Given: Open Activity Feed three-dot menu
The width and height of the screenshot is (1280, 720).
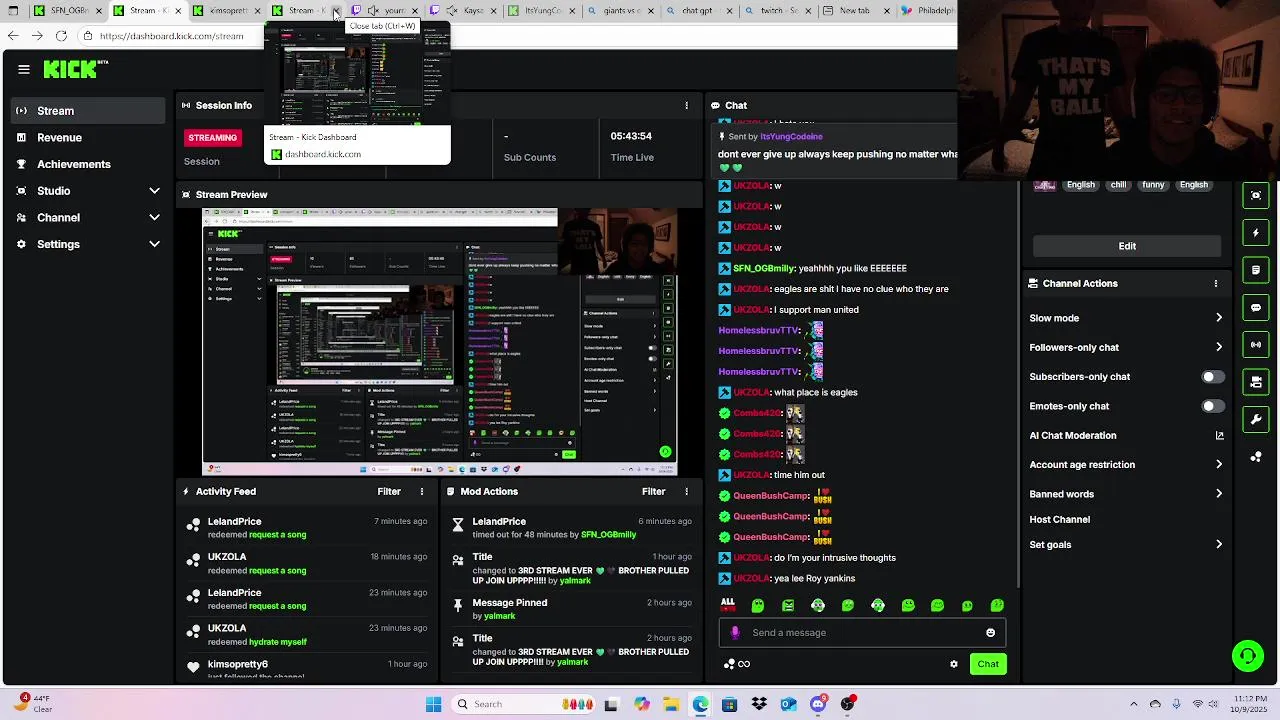Looking at the screenshot, I should coord(422,491).
